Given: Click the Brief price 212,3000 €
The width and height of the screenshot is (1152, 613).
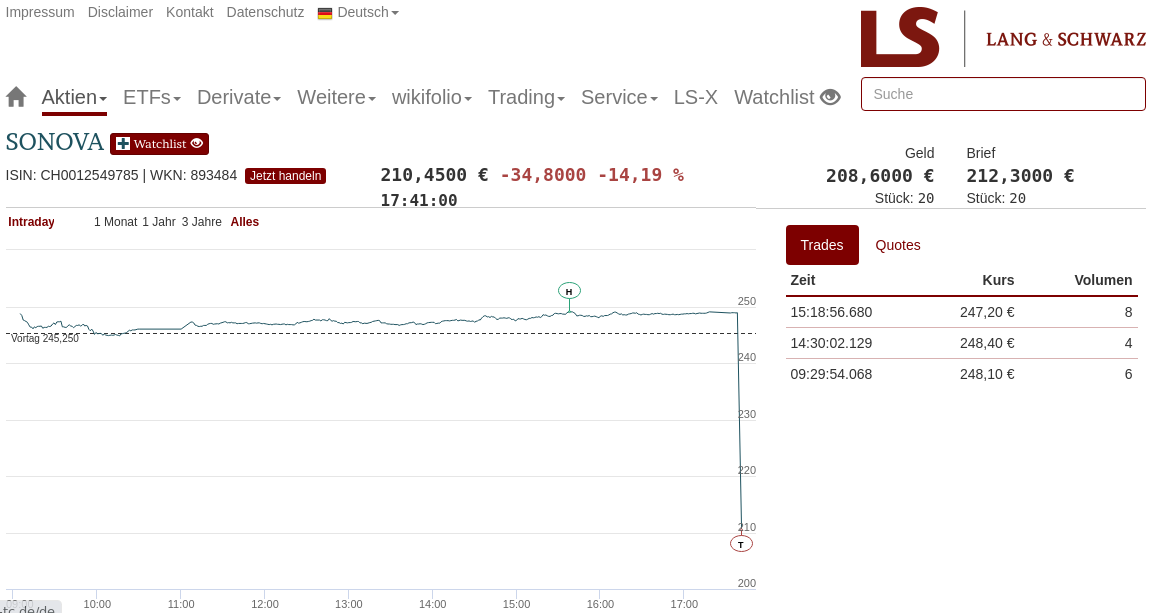Looking at the screenshot, I should pos(1020,176).
